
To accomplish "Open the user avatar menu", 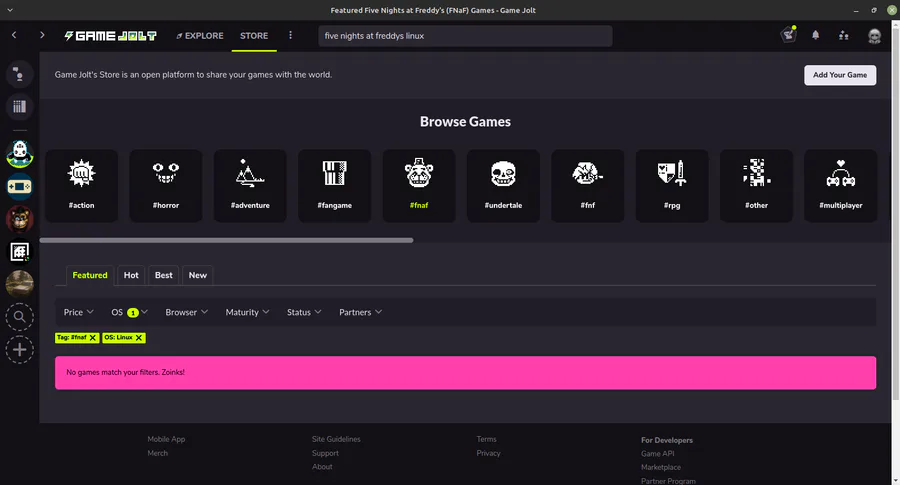I will 874,36.
